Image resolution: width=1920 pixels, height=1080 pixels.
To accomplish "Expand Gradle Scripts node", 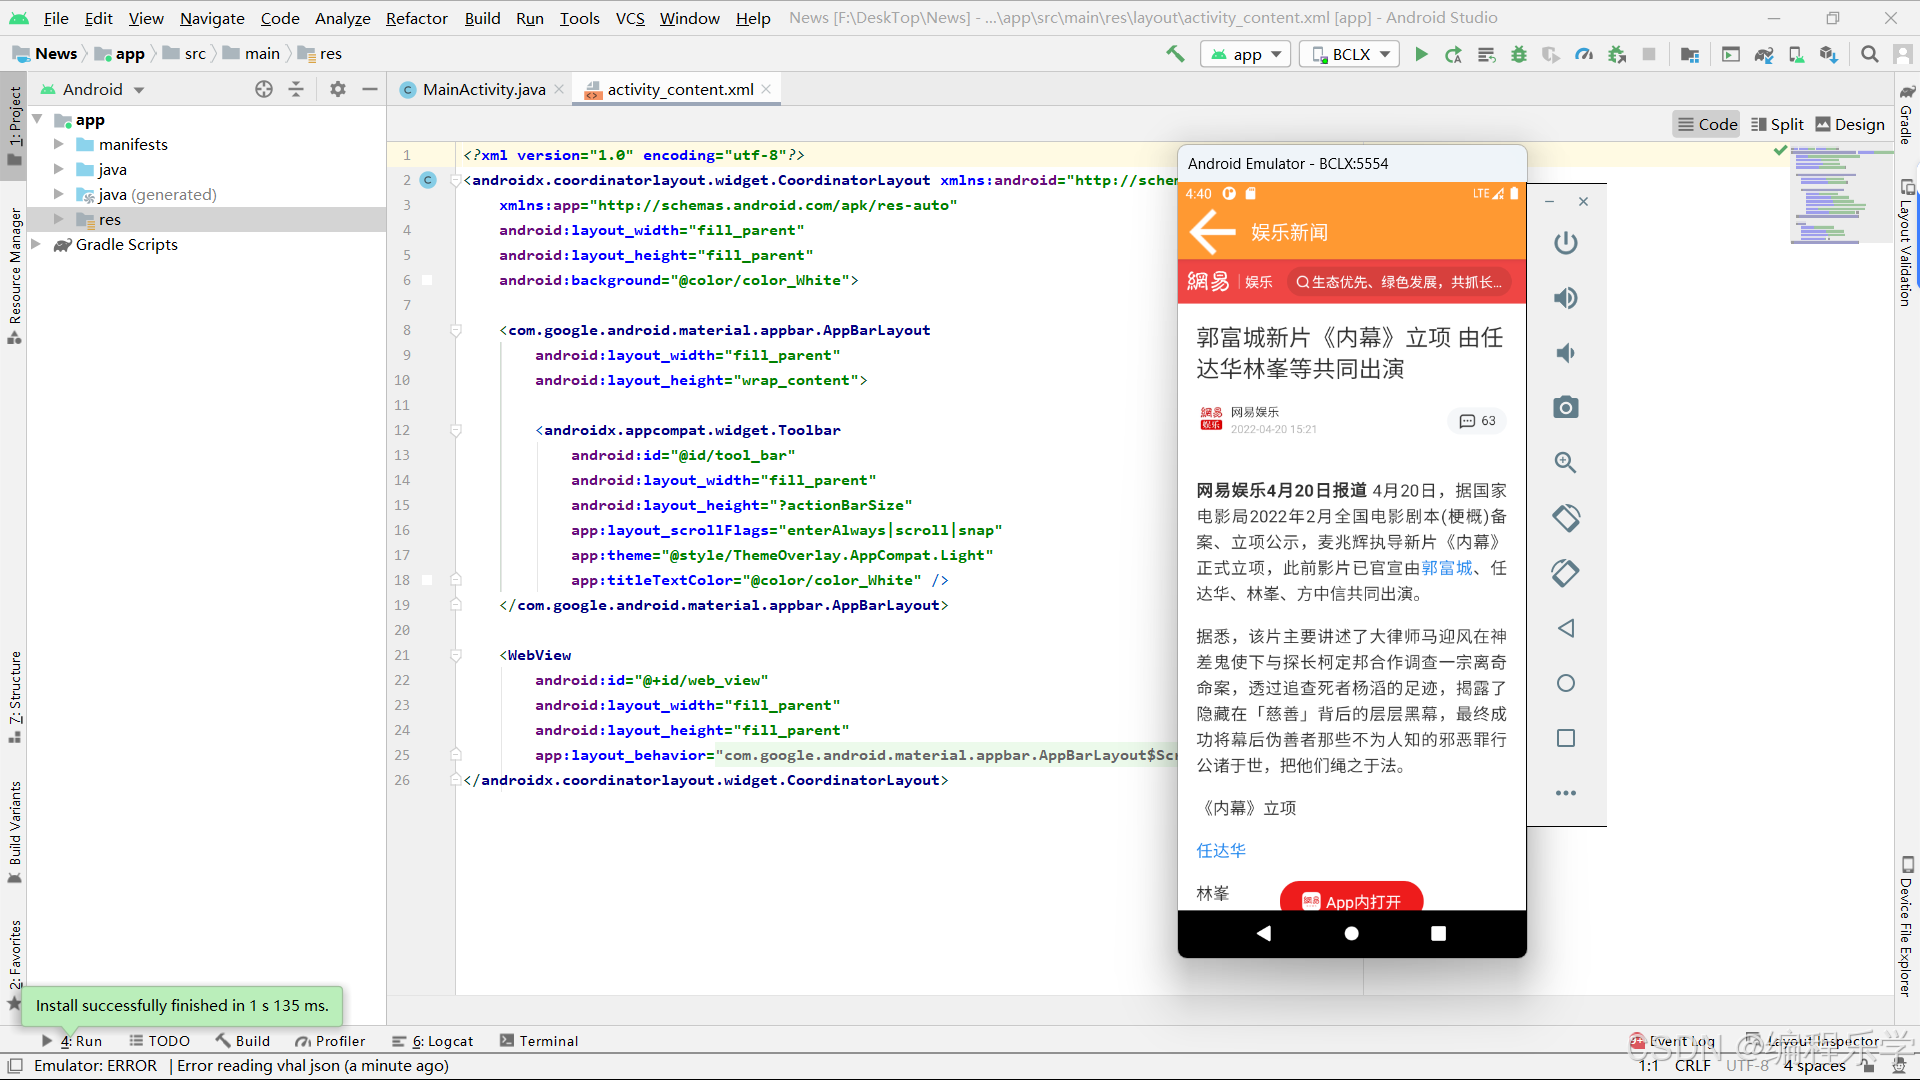I will point(36,244).
